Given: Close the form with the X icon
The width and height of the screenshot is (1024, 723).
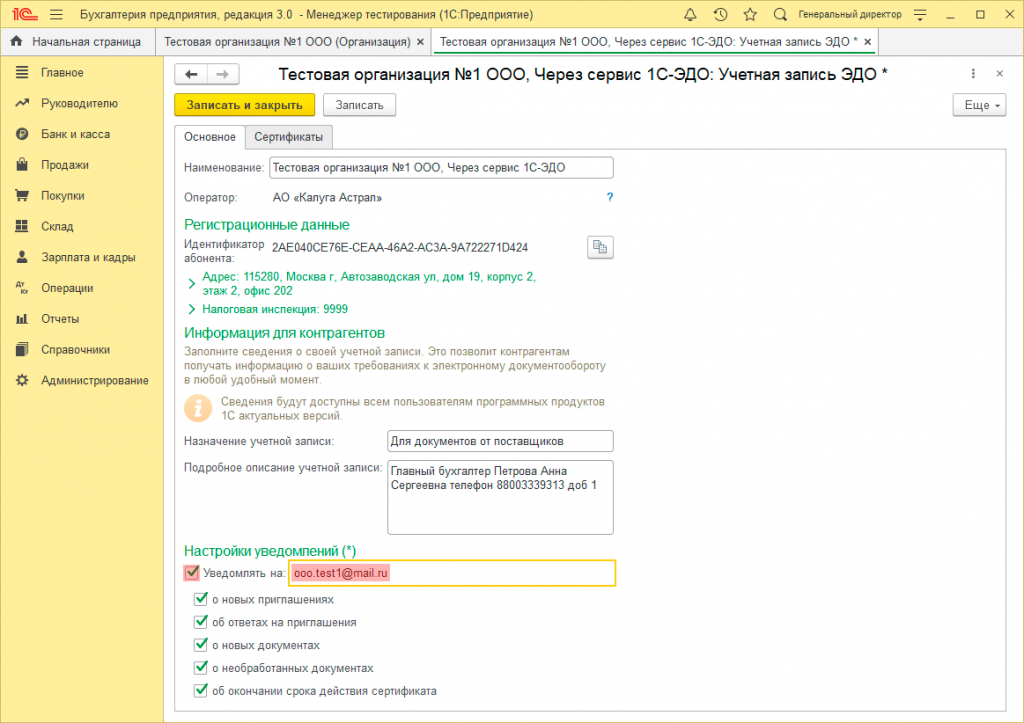Looking at the screenshot, I should coord(999,74).
